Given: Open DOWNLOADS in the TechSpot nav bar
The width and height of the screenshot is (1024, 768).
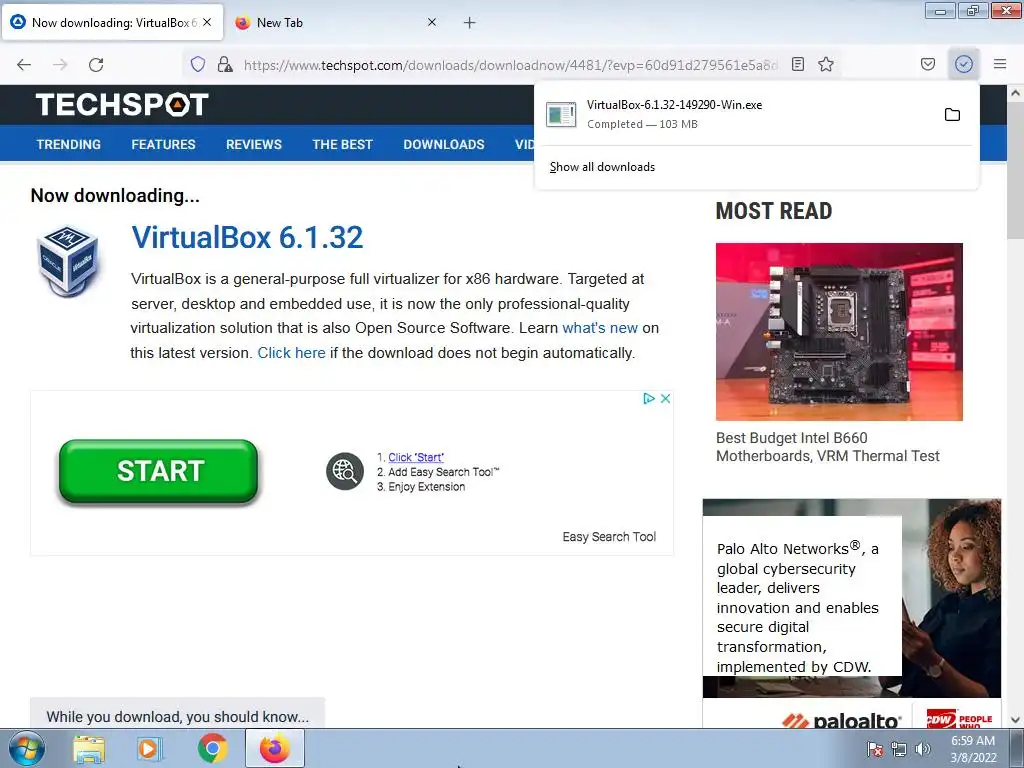Looking at the screenshot, I should click(444, 144).
